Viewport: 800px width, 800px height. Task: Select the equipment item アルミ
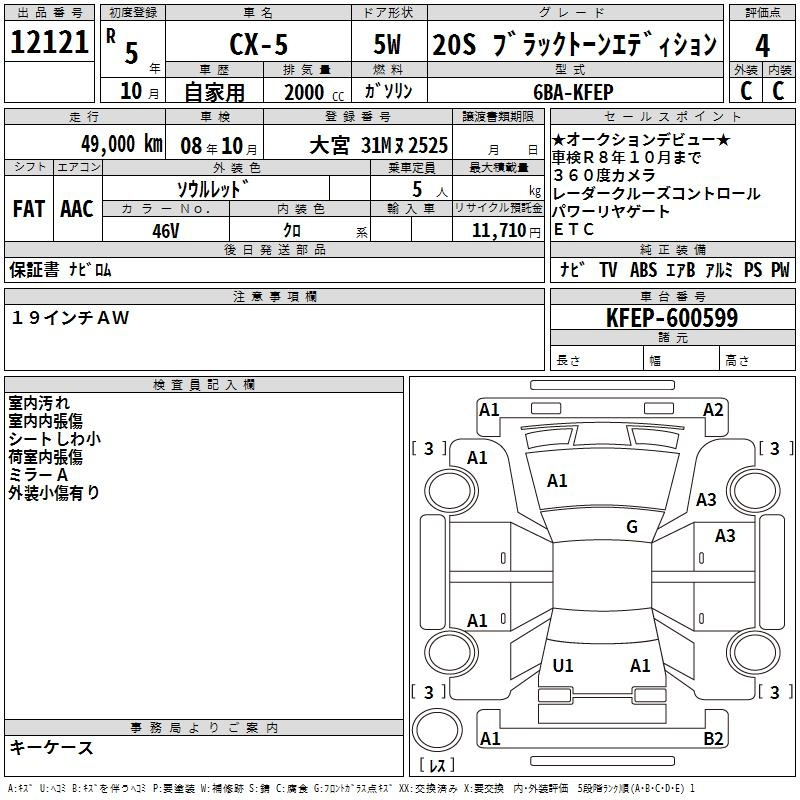[719, 269]
